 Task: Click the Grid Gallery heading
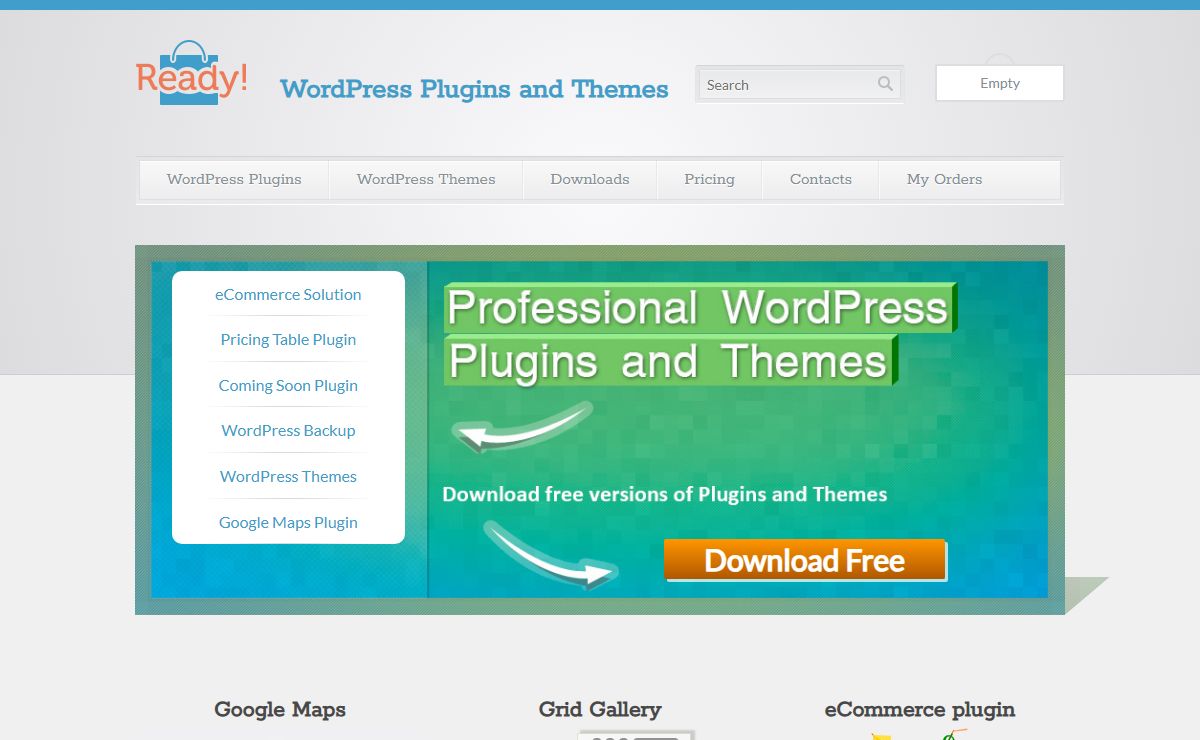point(600,710)
